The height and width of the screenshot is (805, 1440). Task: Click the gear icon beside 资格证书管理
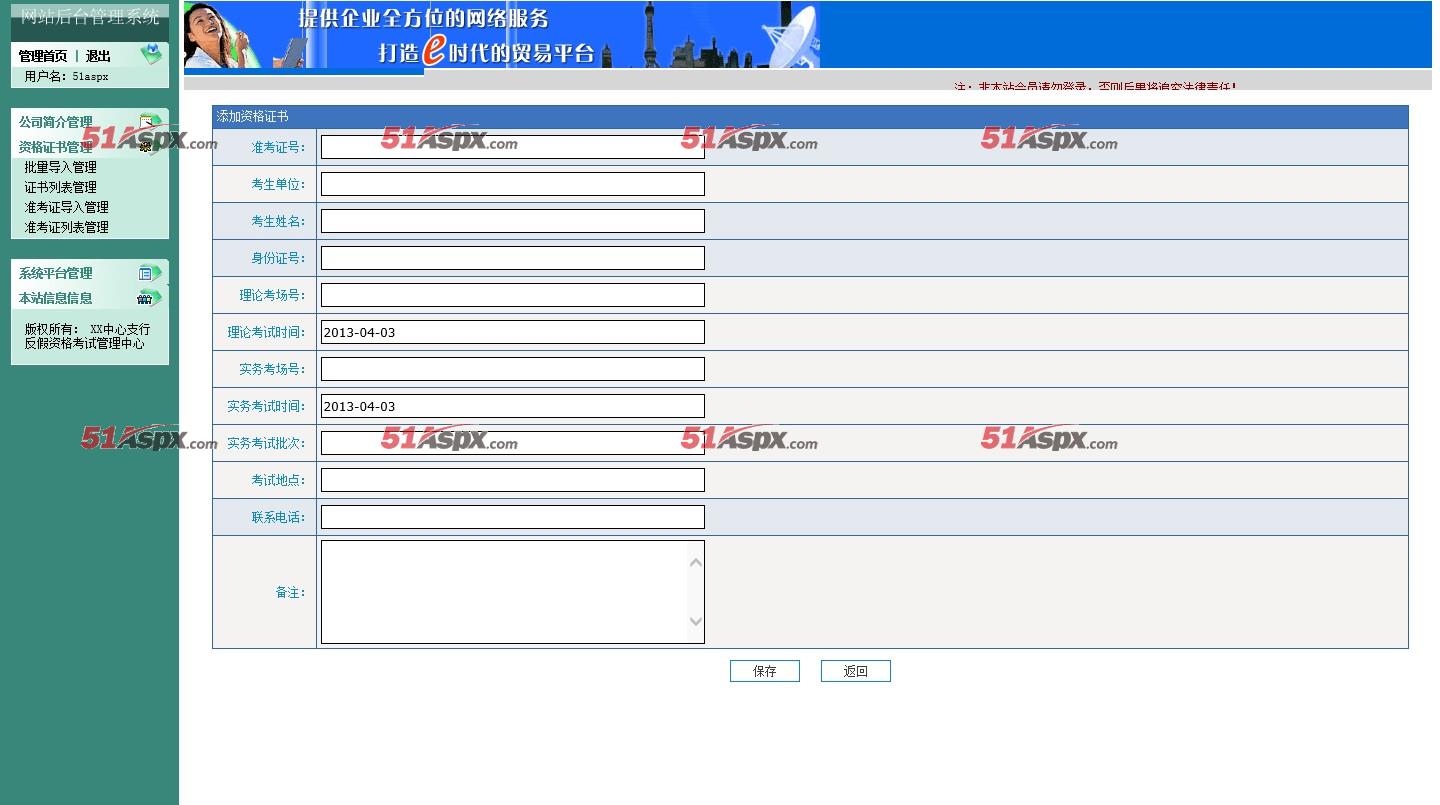click(147, 147)
